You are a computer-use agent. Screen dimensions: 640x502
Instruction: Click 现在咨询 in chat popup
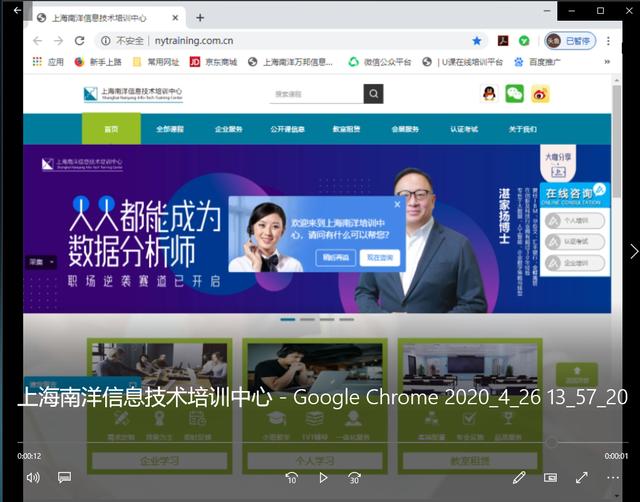(380, 258)
